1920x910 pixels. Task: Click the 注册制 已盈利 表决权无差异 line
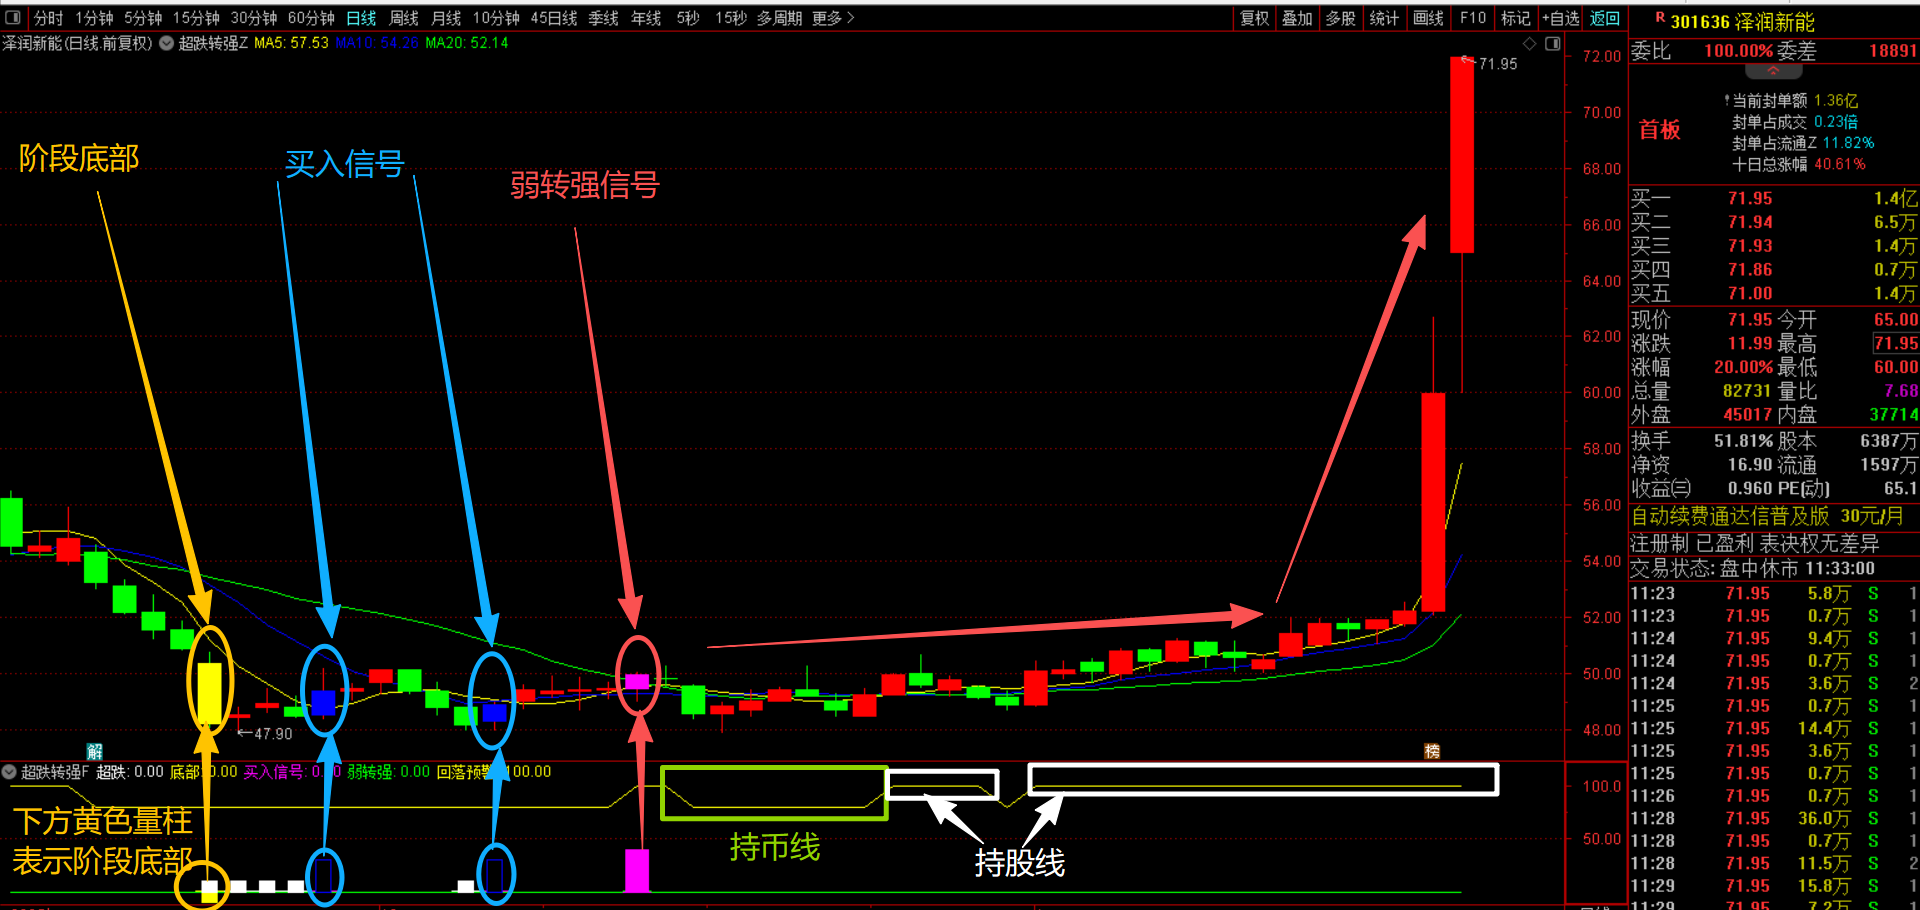[x=1755, y=543]
